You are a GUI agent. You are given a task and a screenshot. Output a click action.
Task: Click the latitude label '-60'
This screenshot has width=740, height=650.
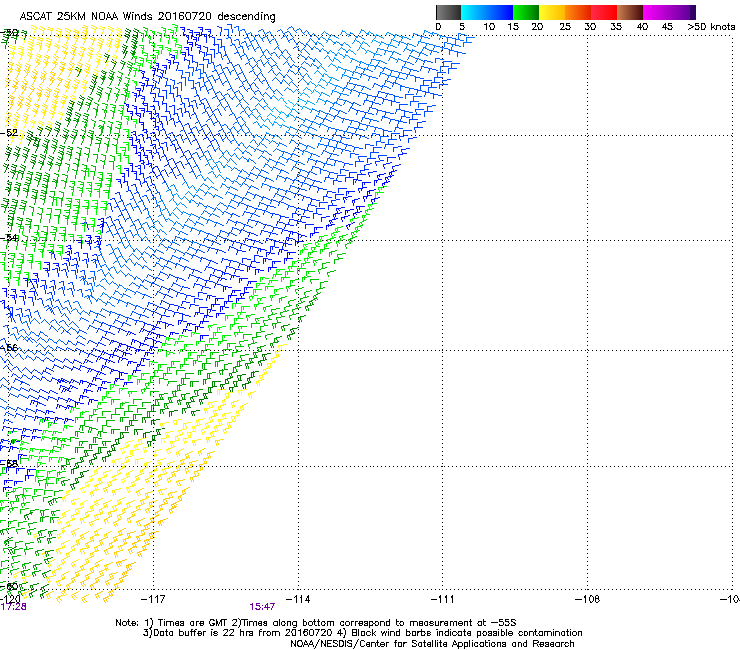coord(9,586)
